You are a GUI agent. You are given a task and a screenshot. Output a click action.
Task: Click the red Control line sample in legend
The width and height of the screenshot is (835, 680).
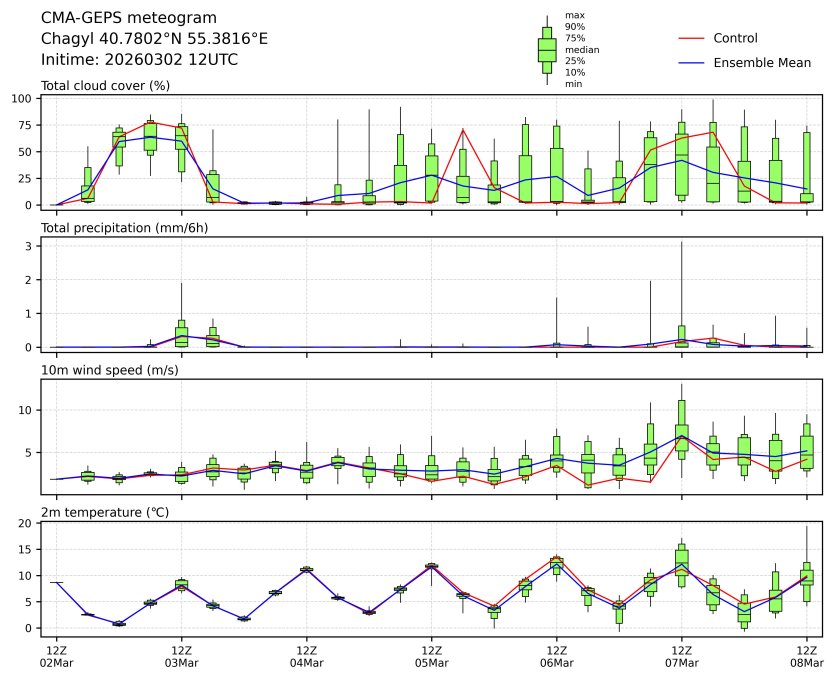tap(692, 38)
